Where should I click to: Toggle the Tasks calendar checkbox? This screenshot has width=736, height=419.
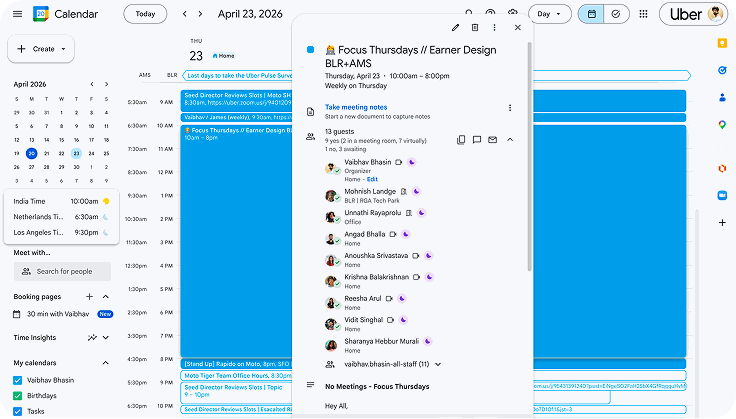(x=19, y=410)
